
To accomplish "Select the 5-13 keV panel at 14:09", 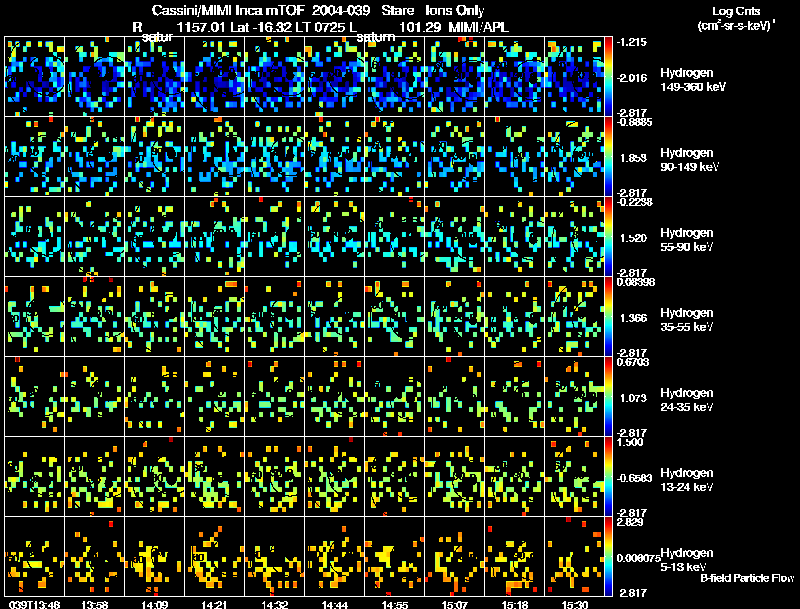I will click(155, 557).
